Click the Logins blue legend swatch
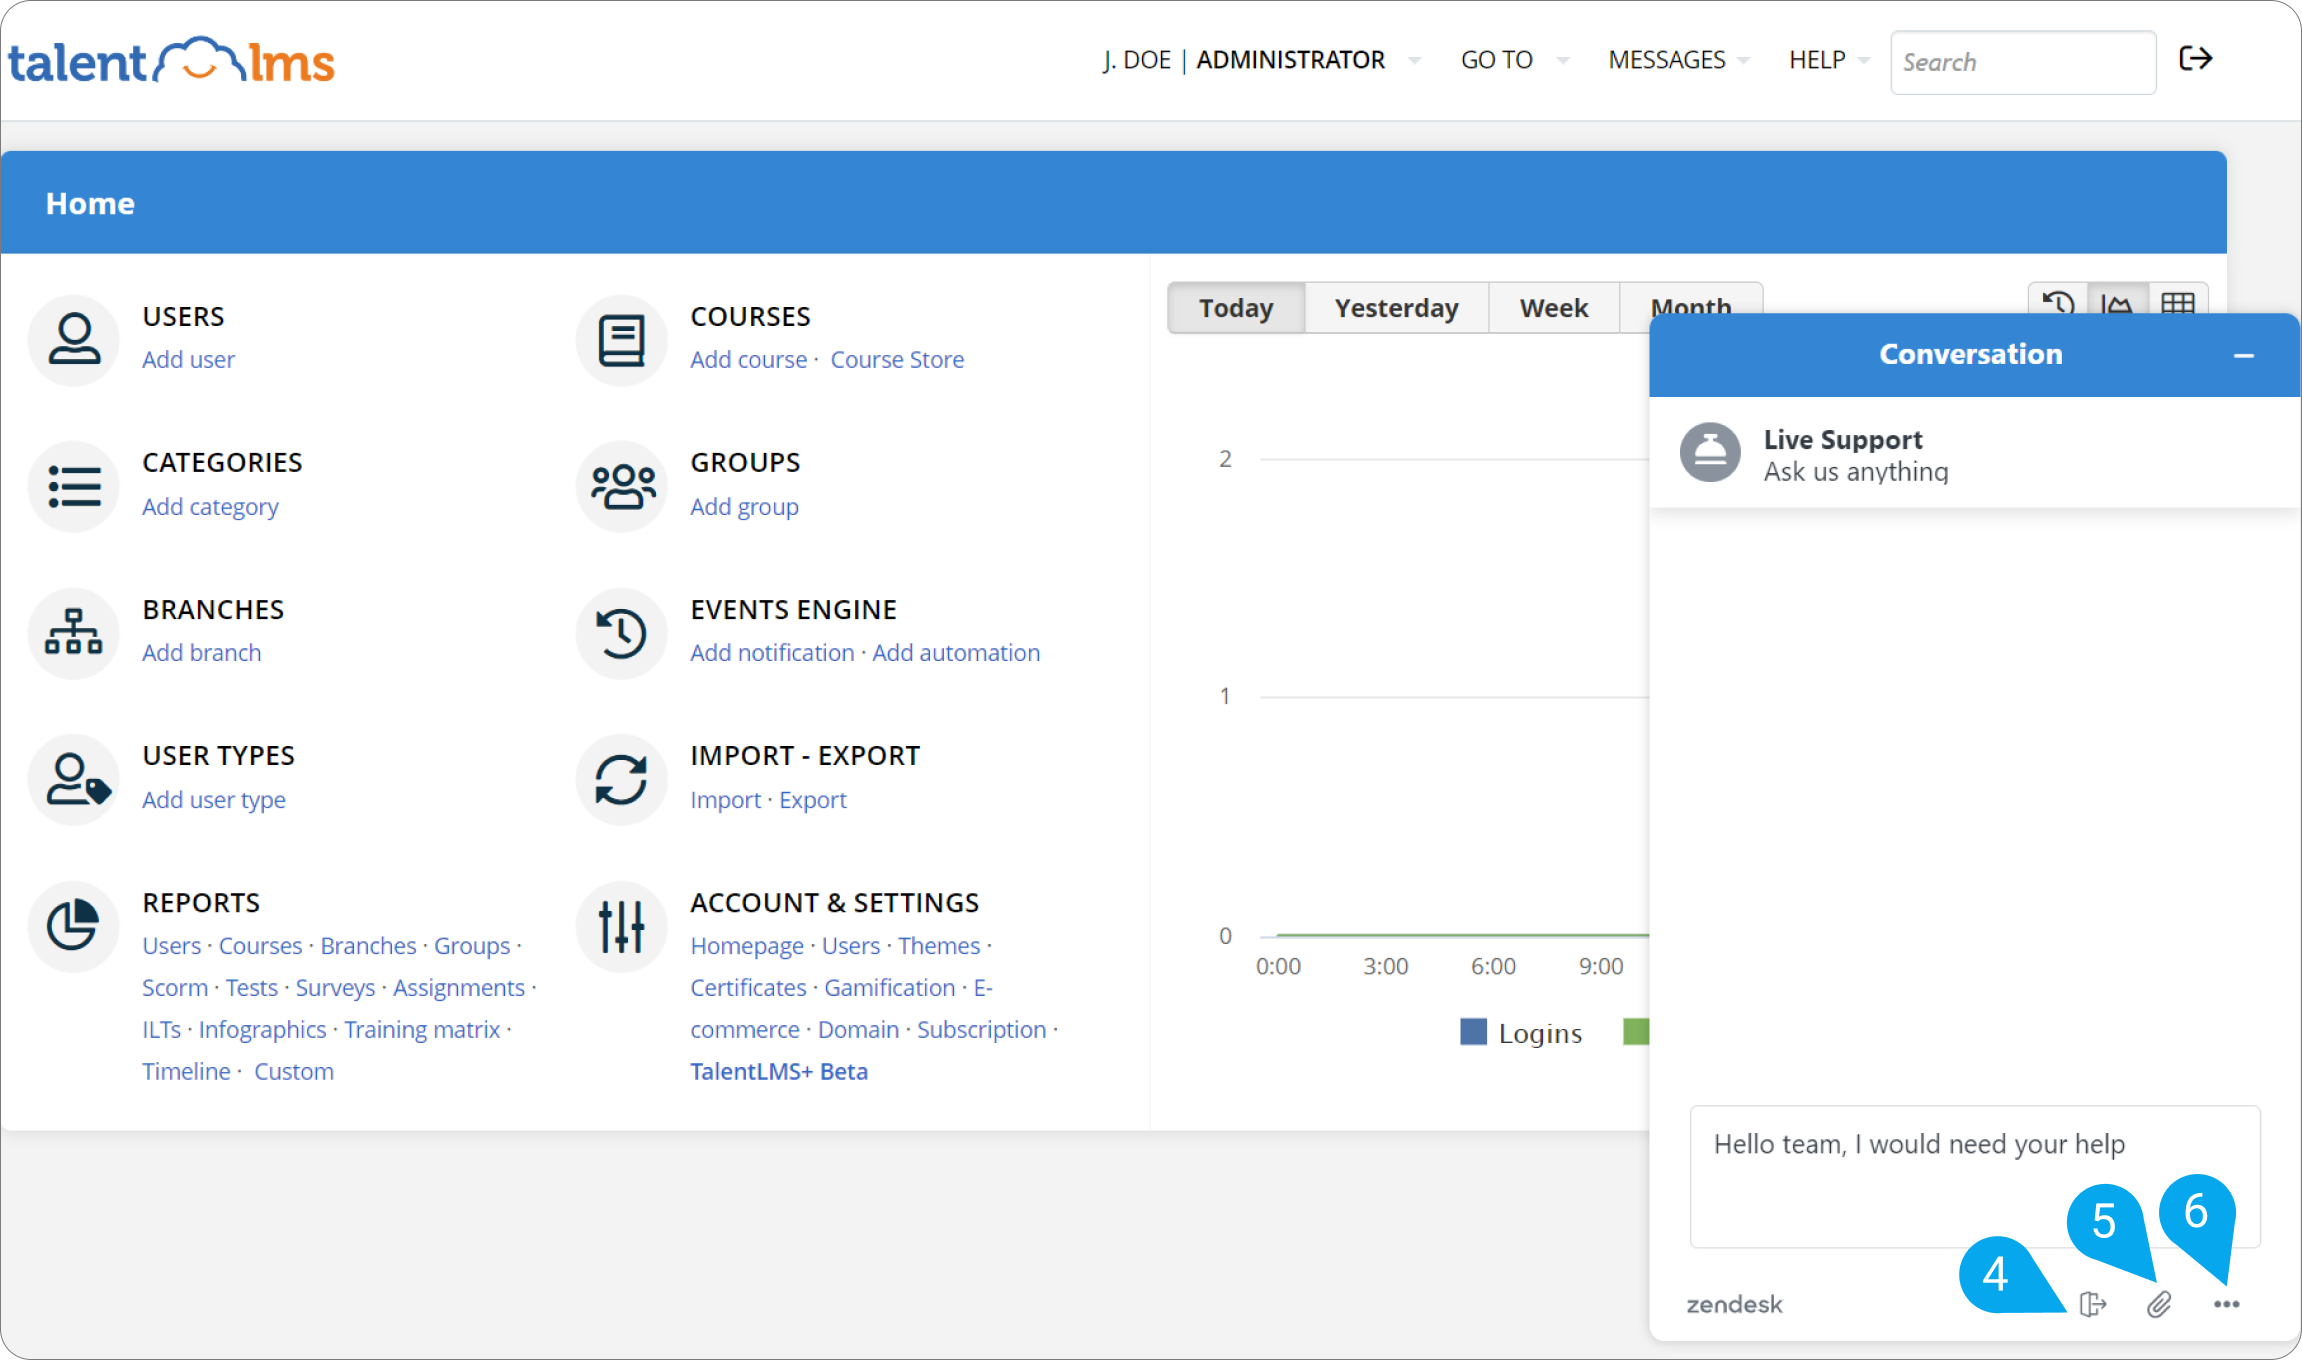The height and width of the screenshot is (1360, 2302). pos(1472,1032)
